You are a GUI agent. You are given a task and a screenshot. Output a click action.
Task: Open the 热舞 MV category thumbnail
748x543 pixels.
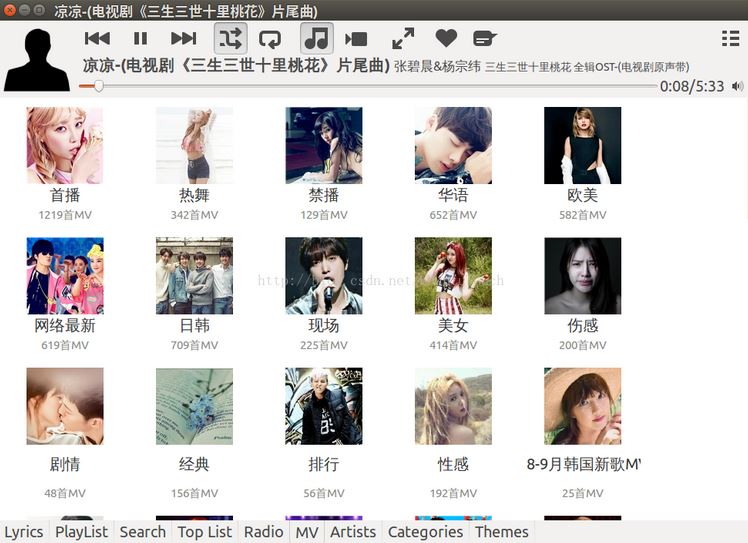[194, 146]
